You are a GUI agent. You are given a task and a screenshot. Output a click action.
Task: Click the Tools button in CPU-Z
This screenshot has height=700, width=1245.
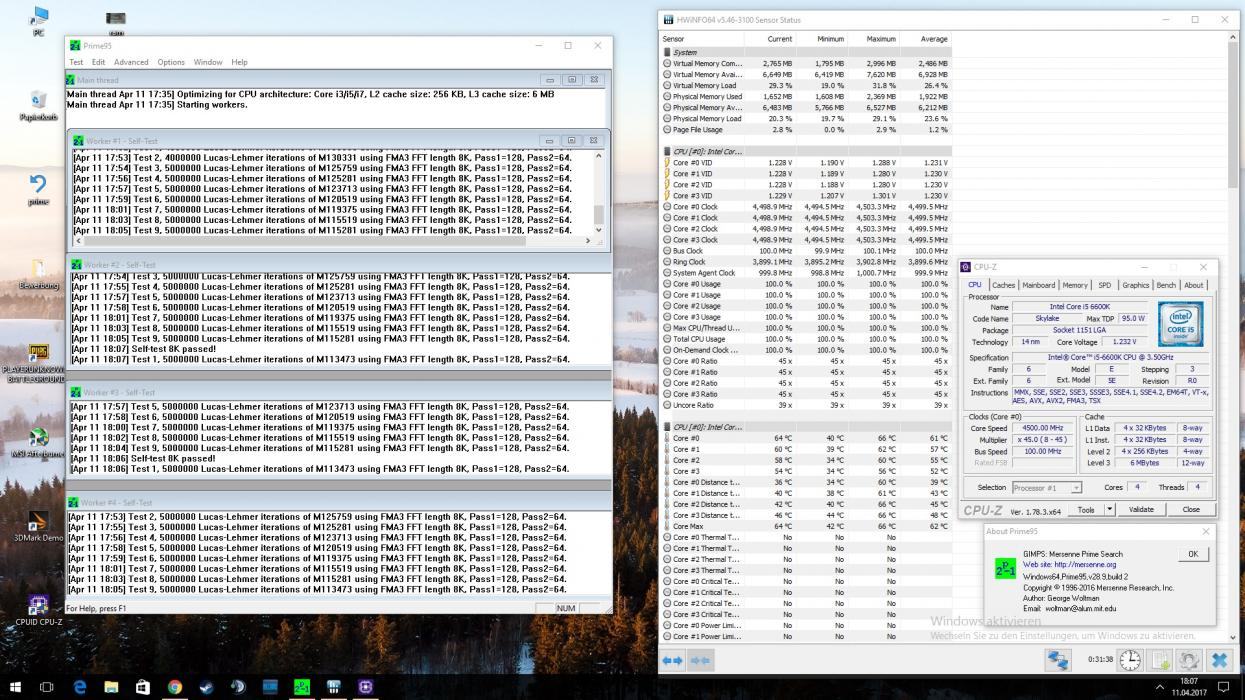pyautogui.click(x=1086, y=509)
